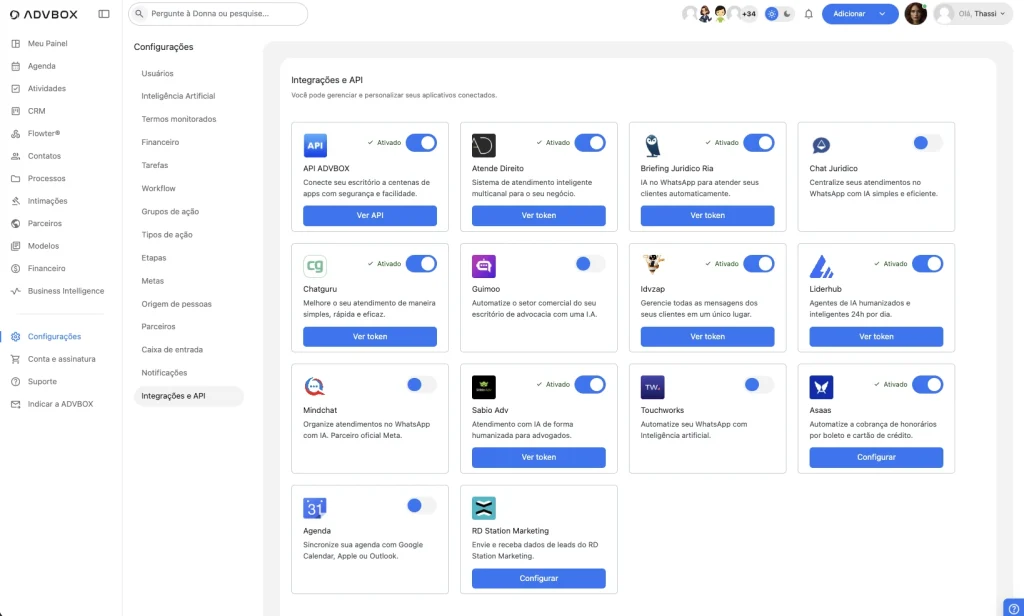
Task: Click the search magnifier icon
Action: pos(139,14)
